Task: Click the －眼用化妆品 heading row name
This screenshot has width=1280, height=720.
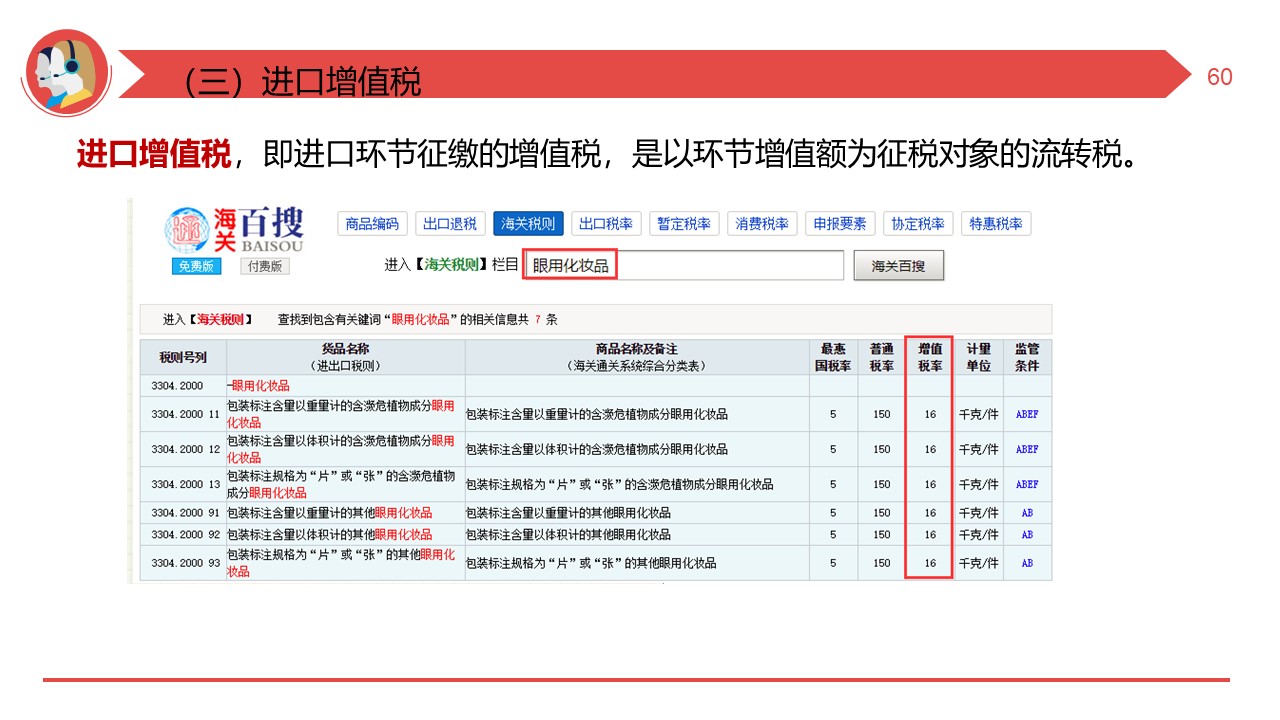Action: coord(259,386)
